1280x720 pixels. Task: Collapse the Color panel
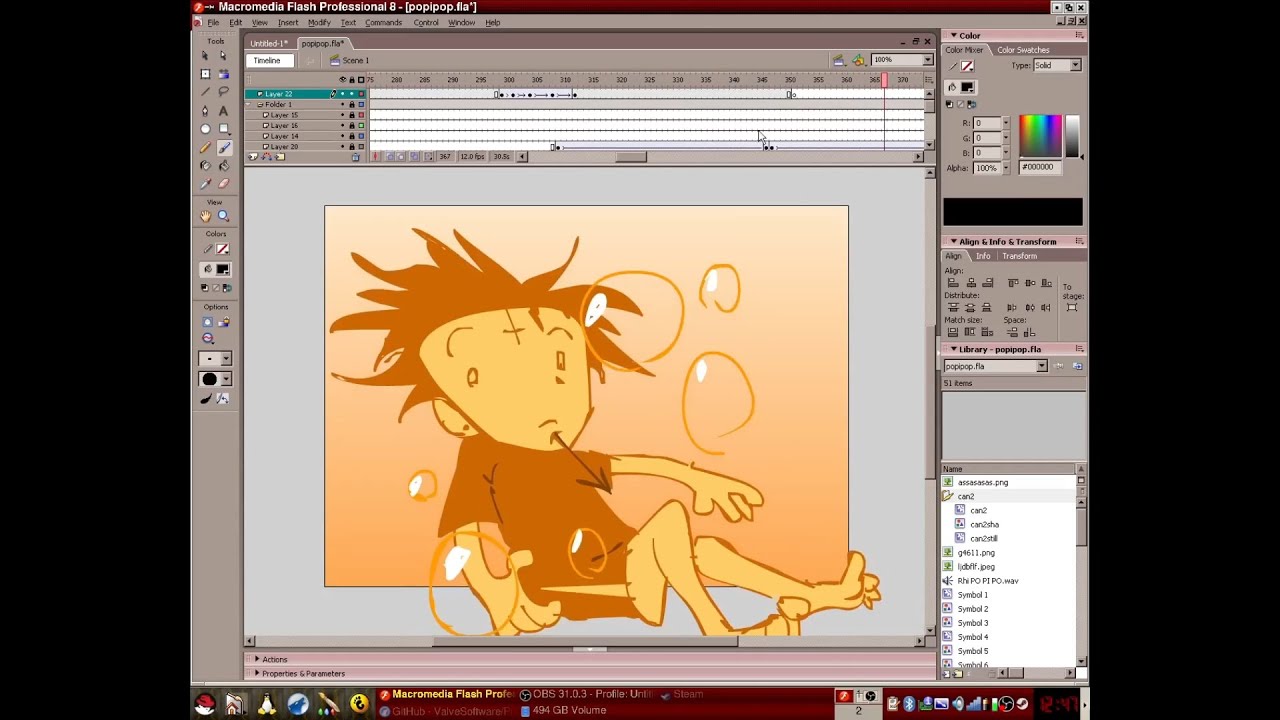[953, 36]
